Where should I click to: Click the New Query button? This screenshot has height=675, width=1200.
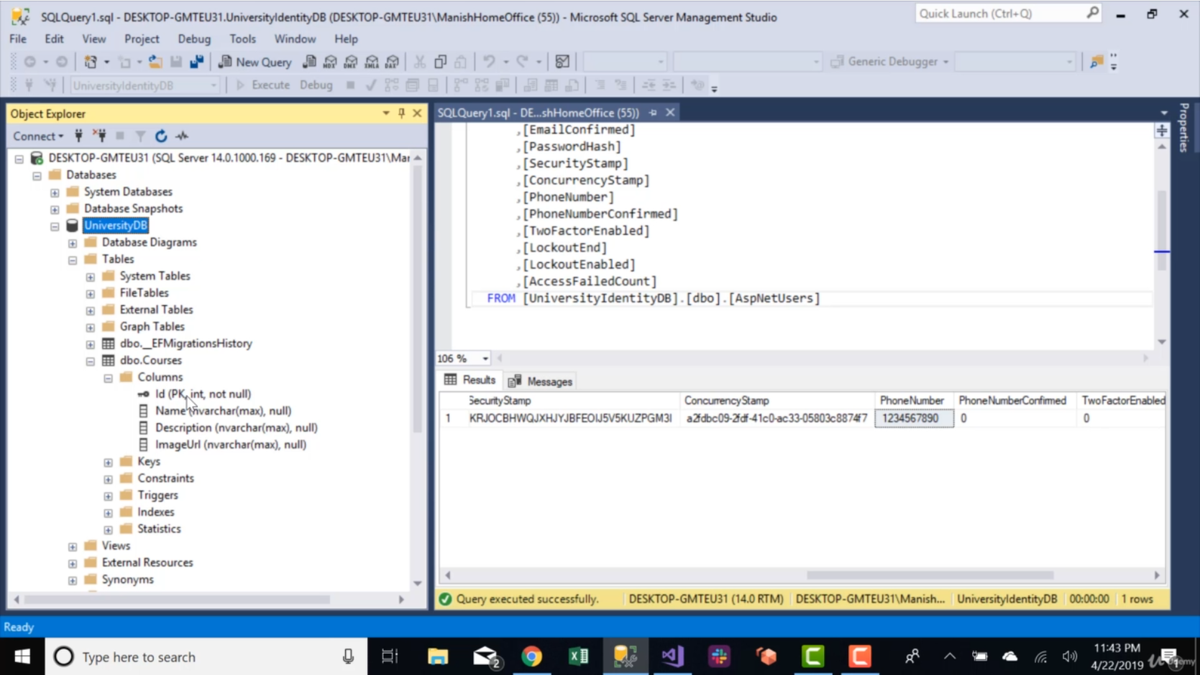[x=255, y=62]
